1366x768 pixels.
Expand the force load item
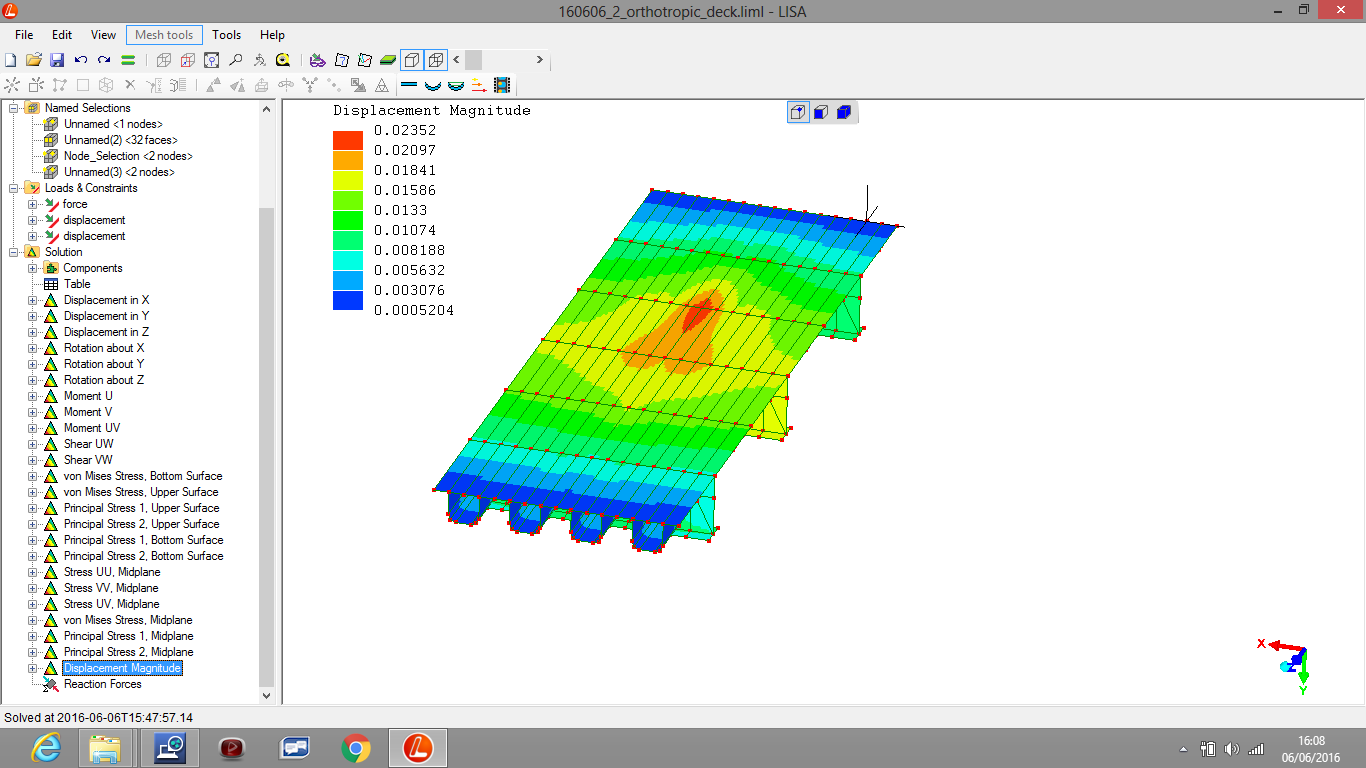[x=32, y=204]
